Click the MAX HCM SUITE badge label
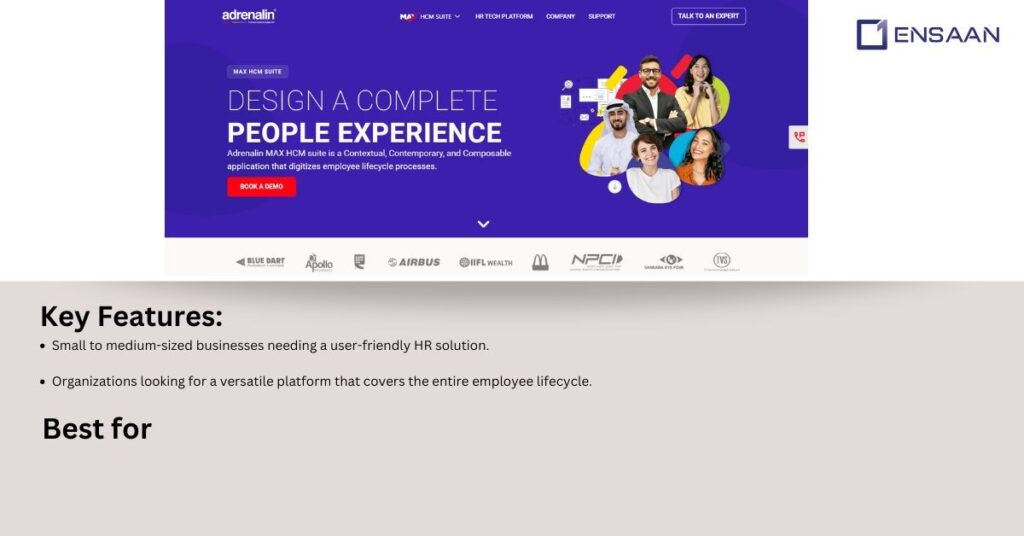This screenshot has width=1024, height=536. click(257, 72)
